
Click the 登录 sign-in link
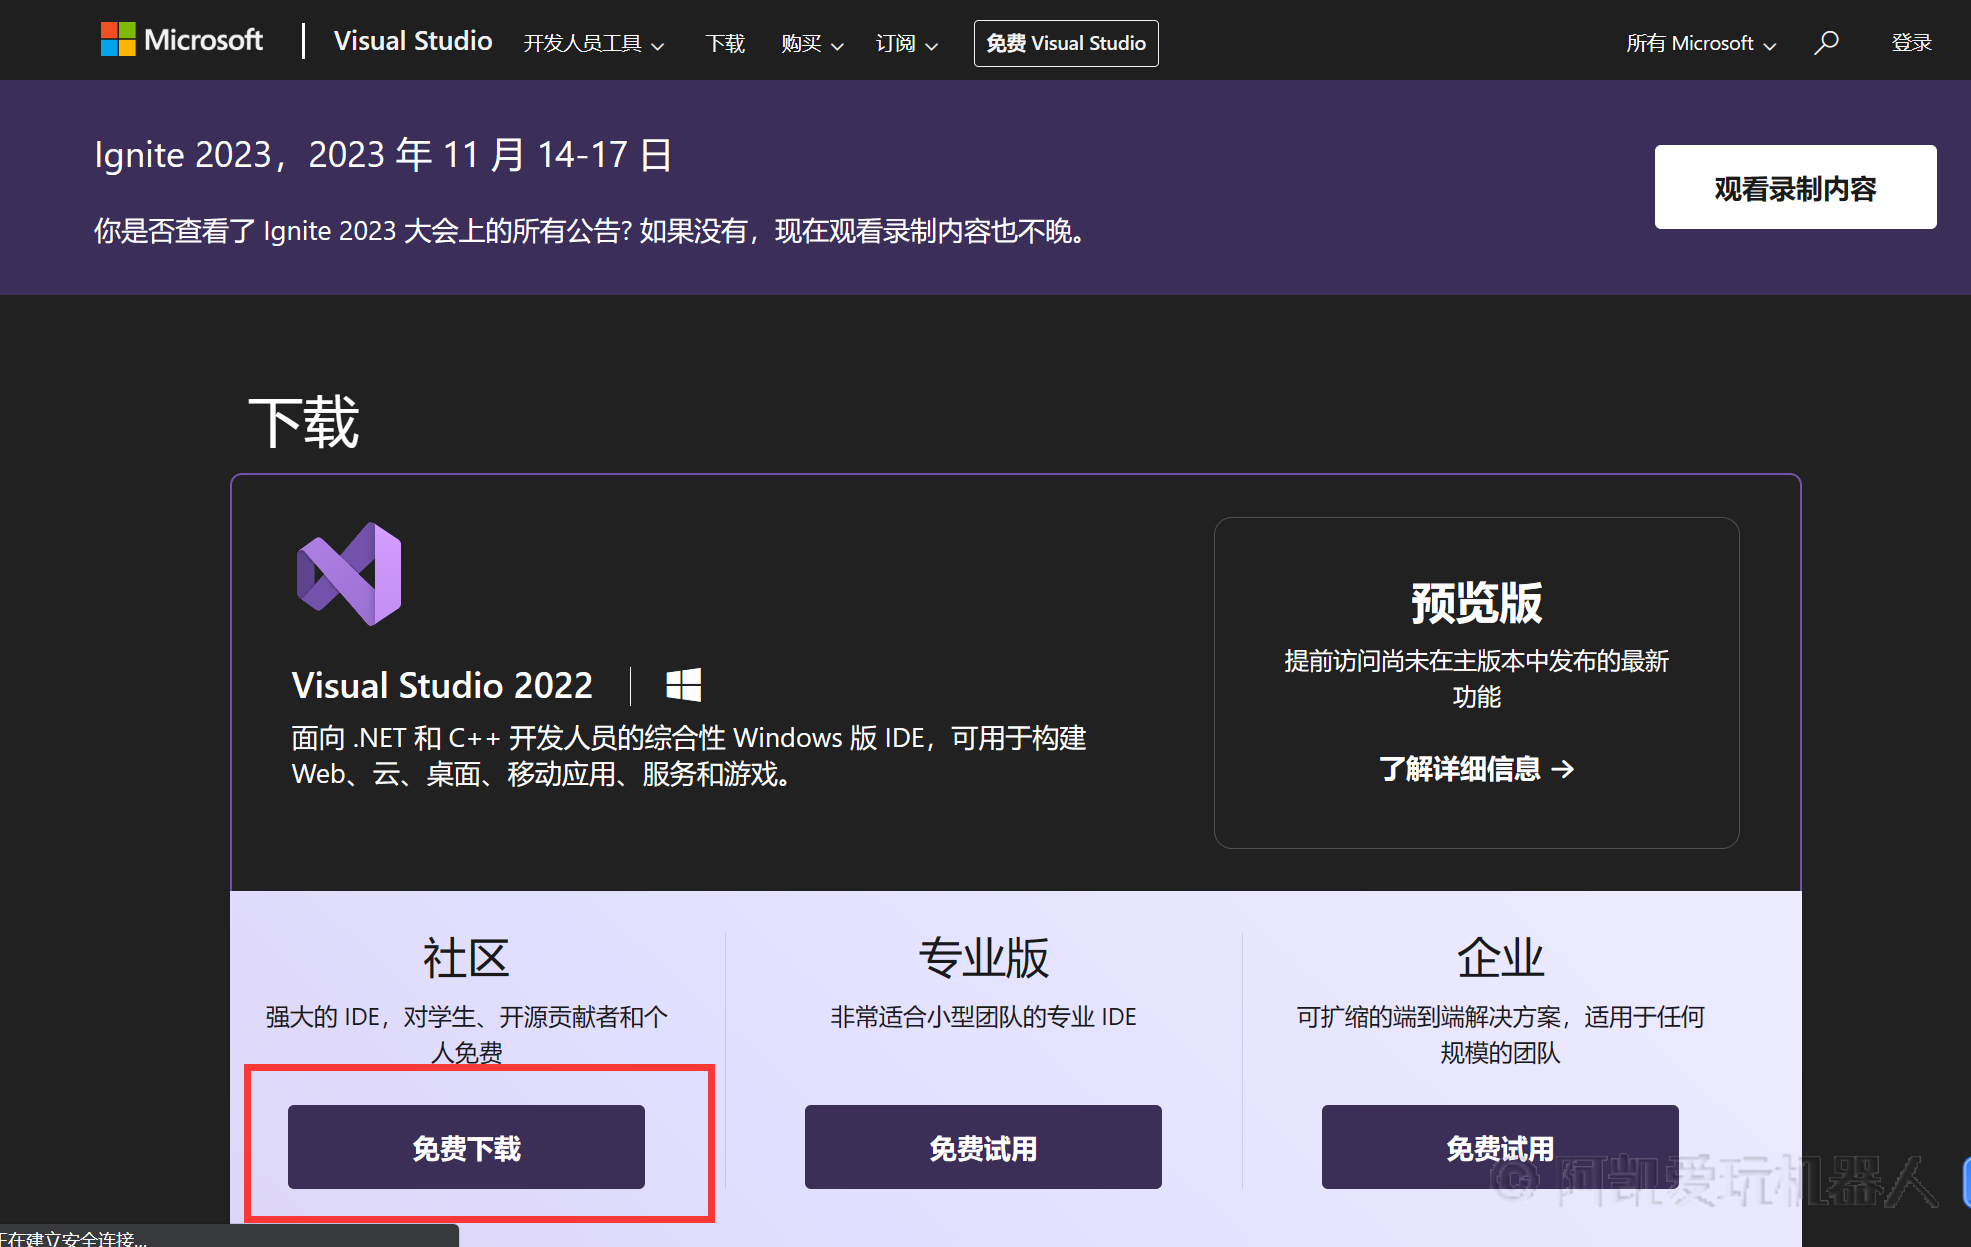click(x=1911, y=43)
